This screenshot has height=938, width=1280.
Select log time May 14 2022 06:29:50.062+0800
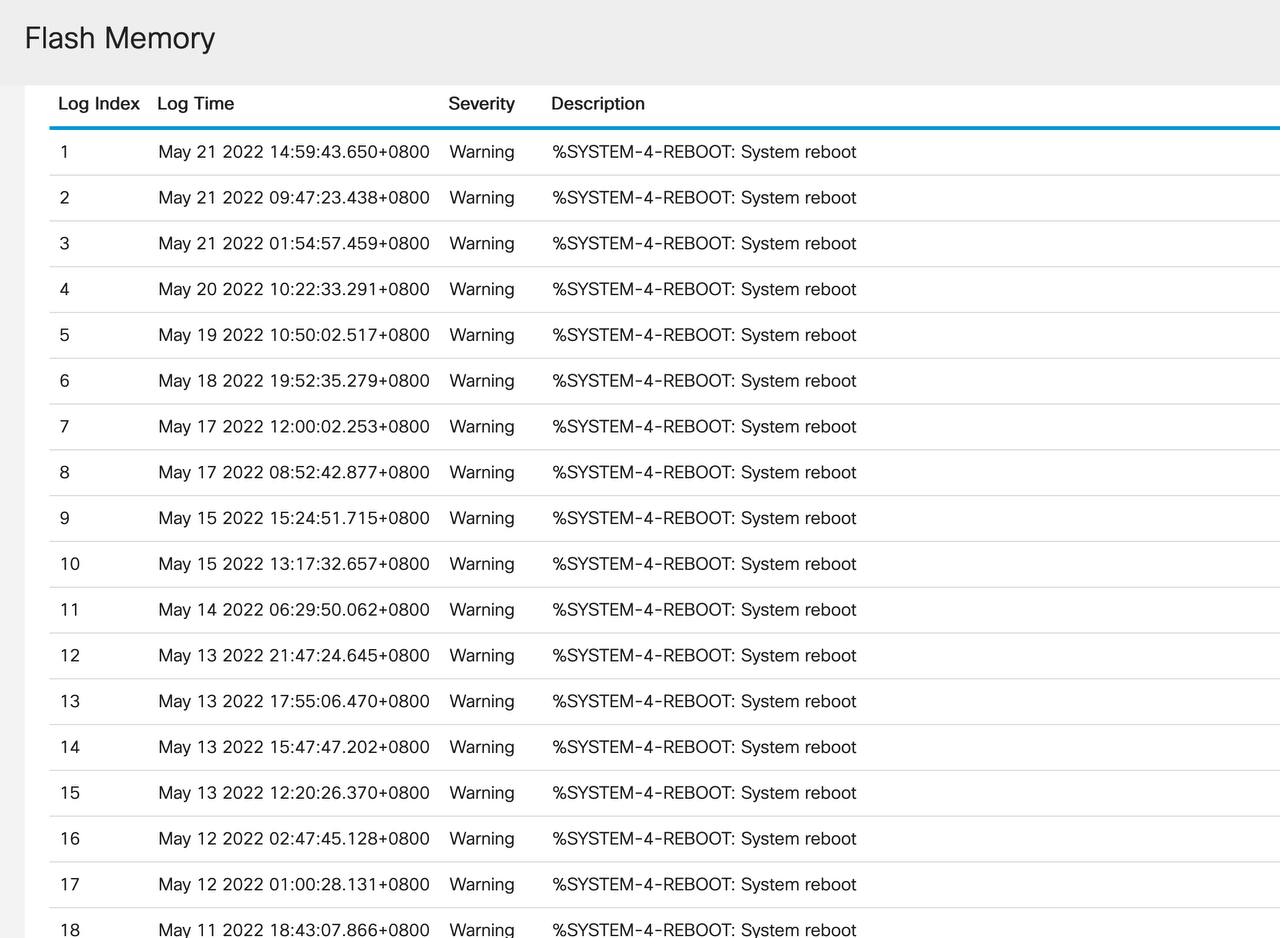click(294, 610)
